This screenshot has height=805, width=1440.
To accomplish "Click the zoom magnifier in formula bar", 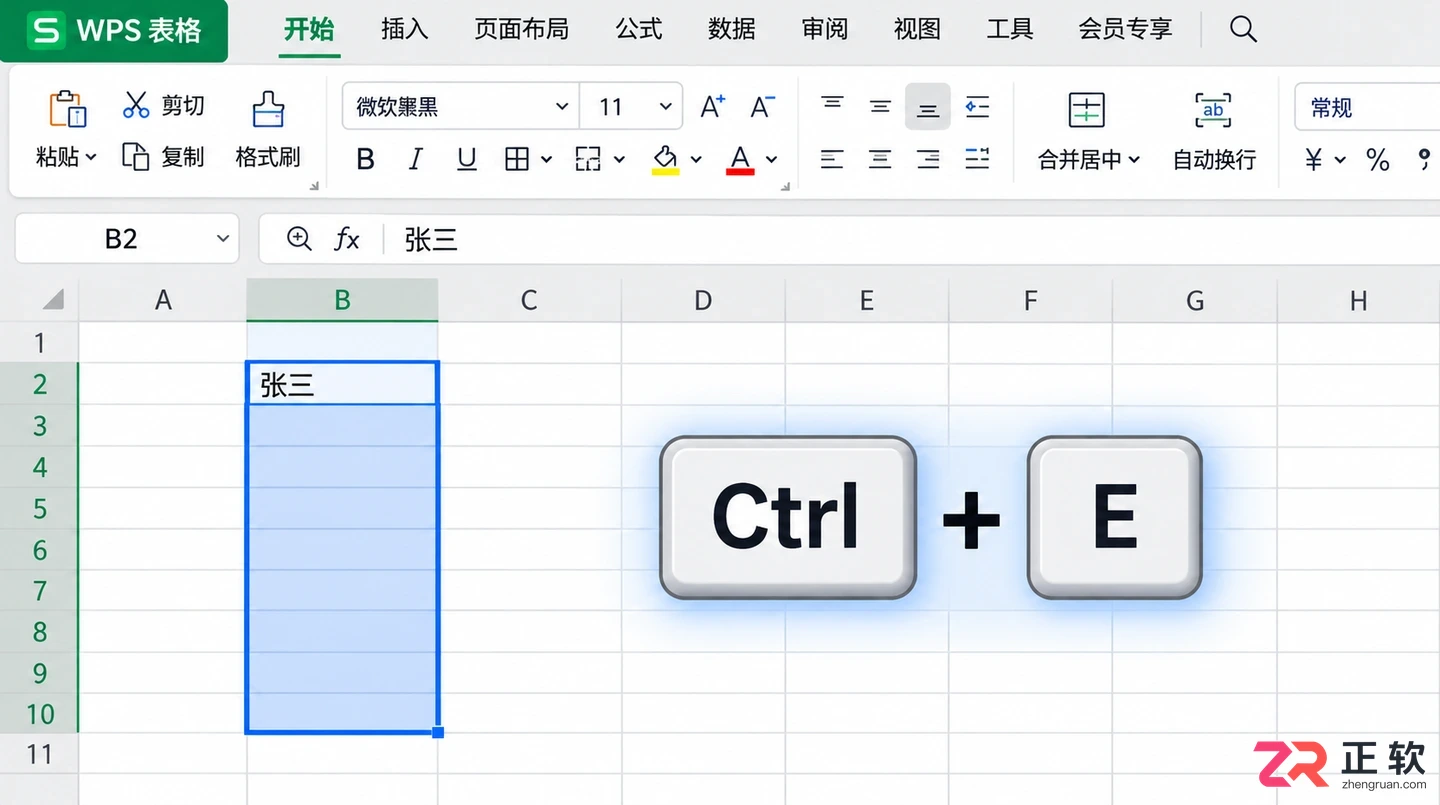I will pos(299,238).
